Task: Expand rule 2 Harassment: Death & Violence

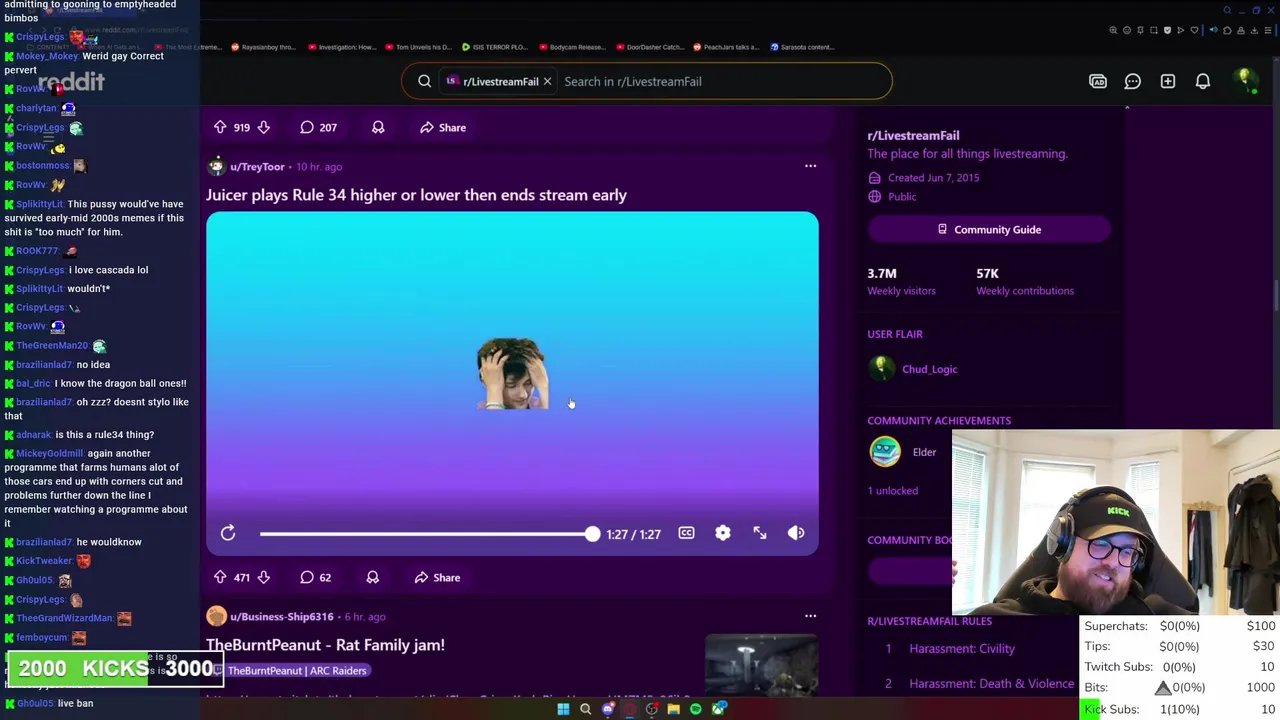Action: 991,683
